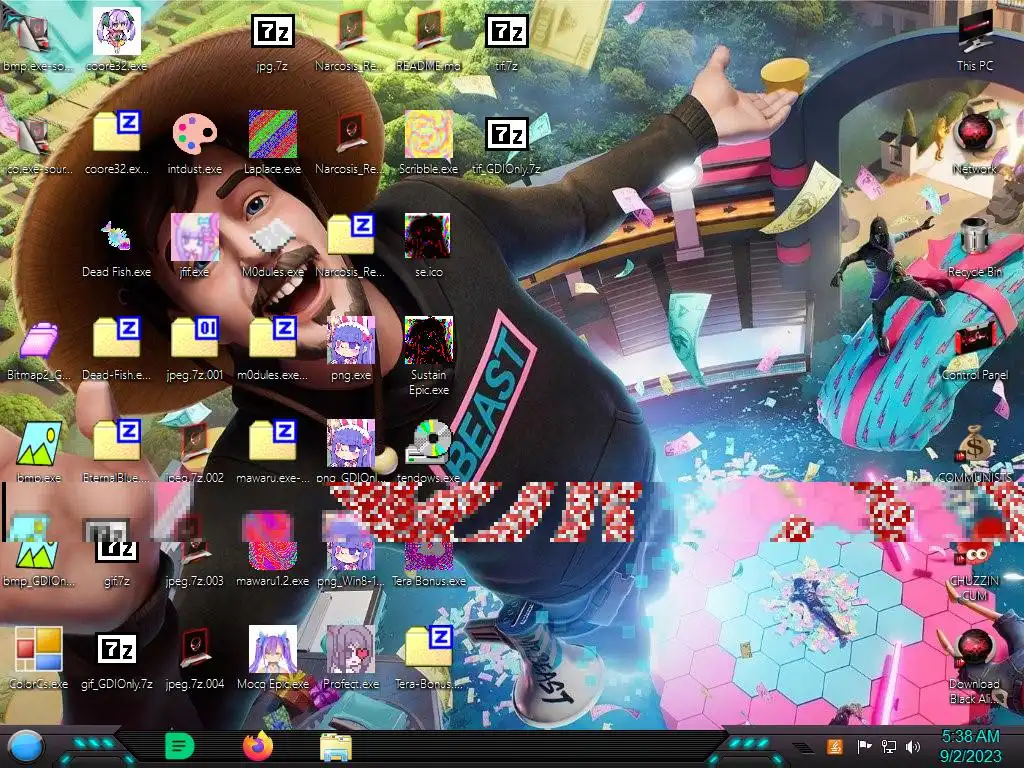This screenshot has height=768, width=1024.
Task: Launch the jfif.exe icon
Action: (195, 237)
